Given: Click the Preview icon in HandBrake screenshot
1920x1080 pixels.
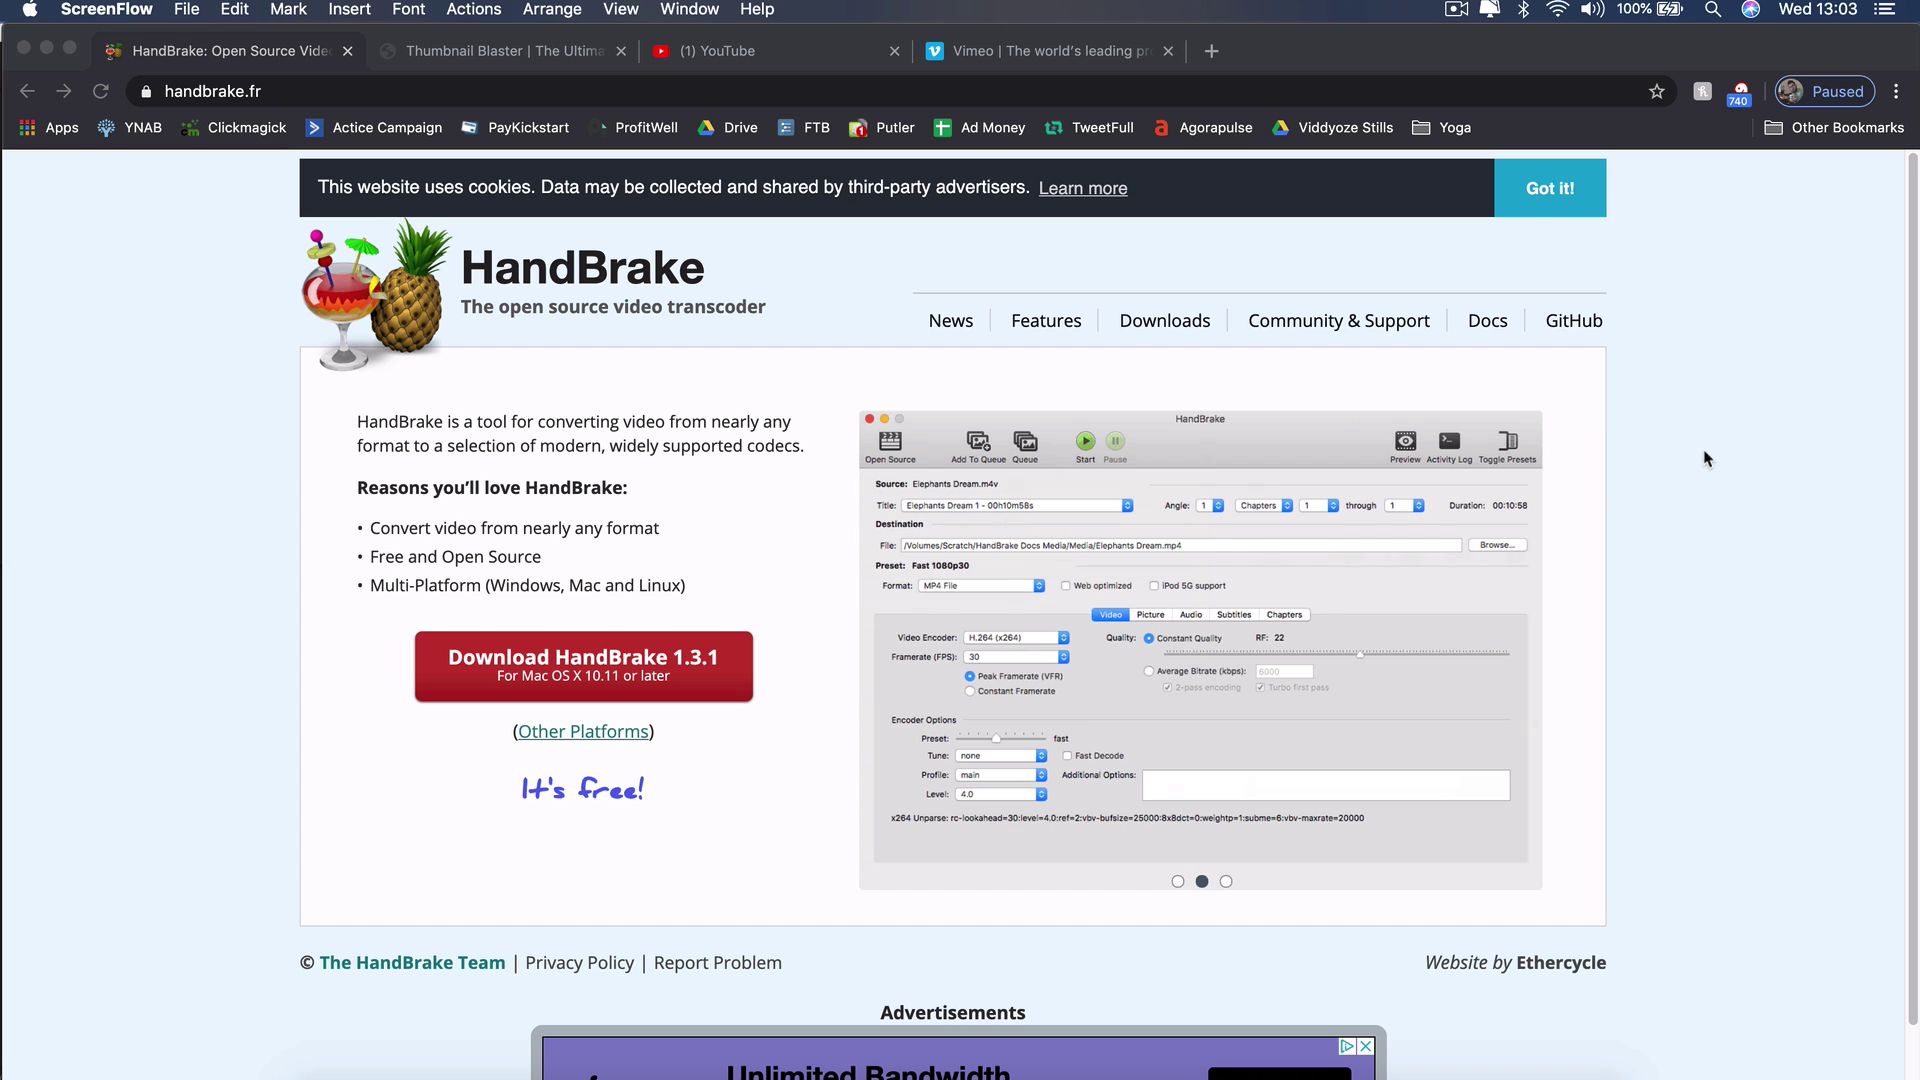Looking at the screenshot, I should (x=1405, y=446).
